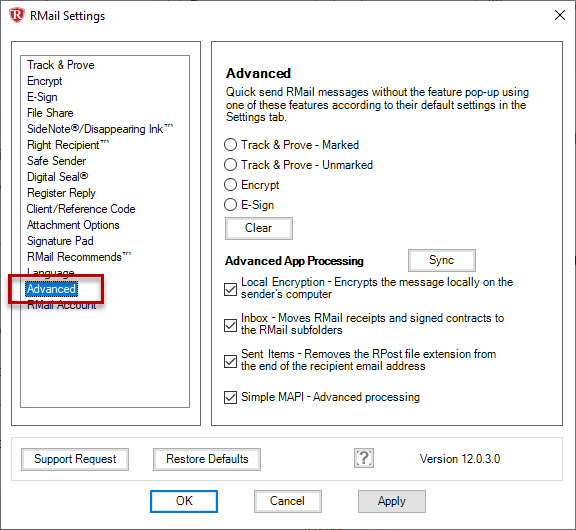Select Track & Prove - Unmarked radio option
This screenshot has width=576, height=530.
pyautogui.click(x=230, y=165)
